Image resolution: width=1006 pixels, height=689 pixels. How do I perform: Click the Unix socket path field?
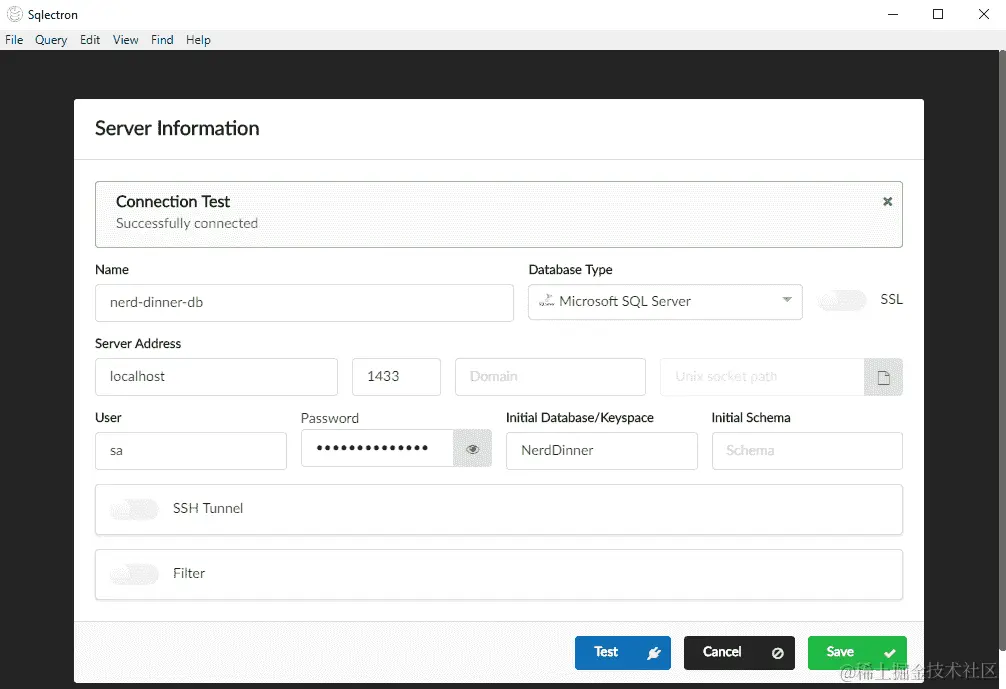pos(762,377)
